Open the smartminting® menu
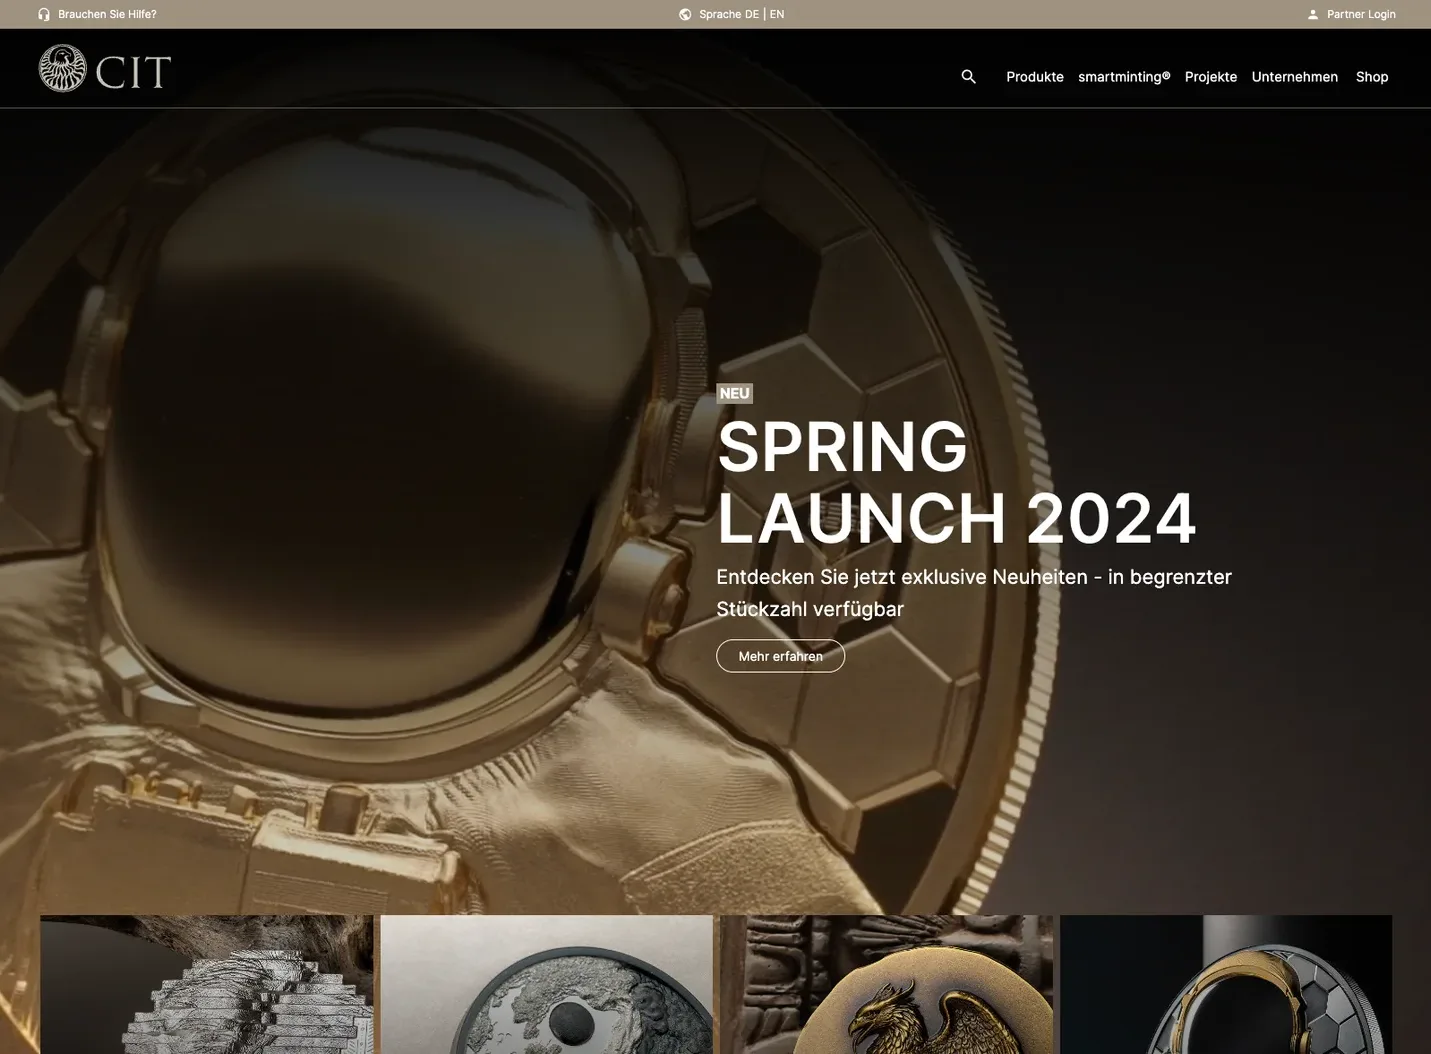1431x1054 pixels. pos(1124,77)
